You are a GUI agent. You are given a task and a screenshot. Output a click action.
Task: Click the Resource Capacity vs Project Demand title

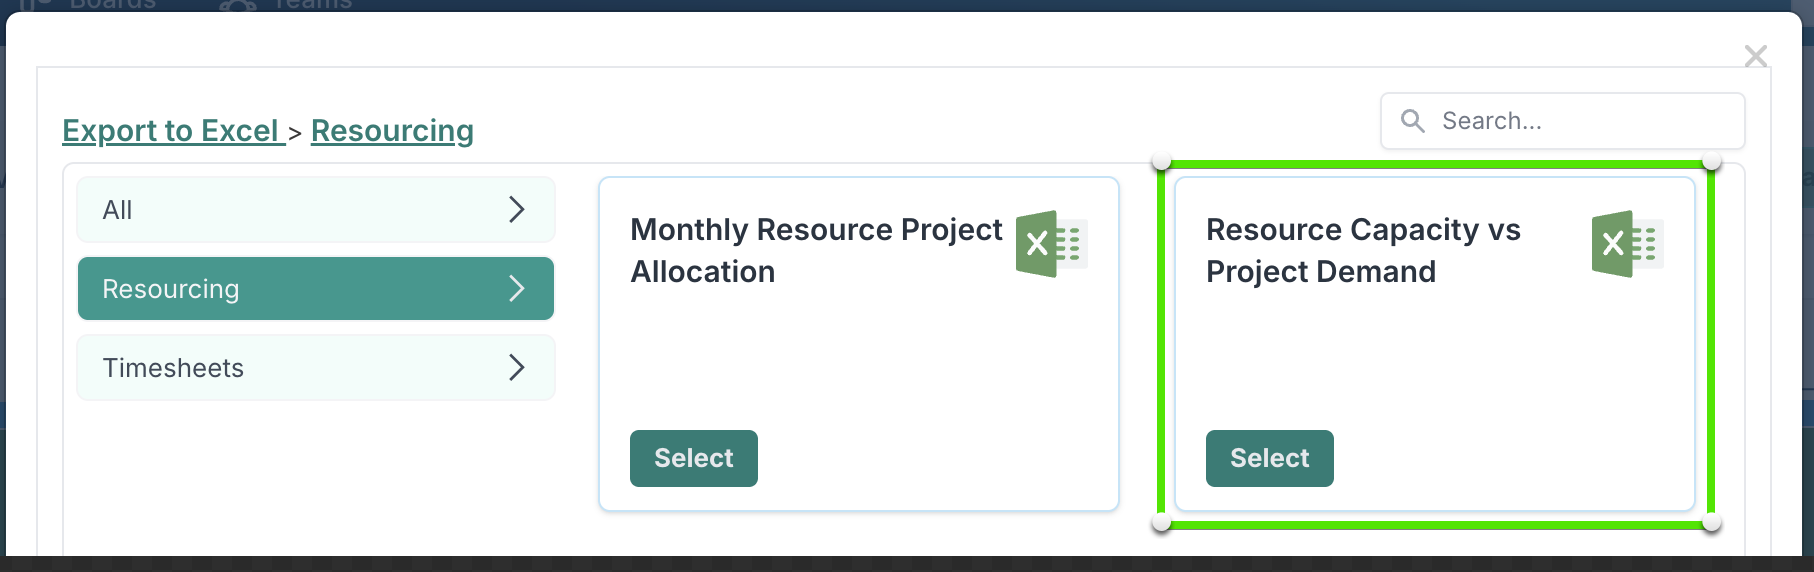point(1362,250)
